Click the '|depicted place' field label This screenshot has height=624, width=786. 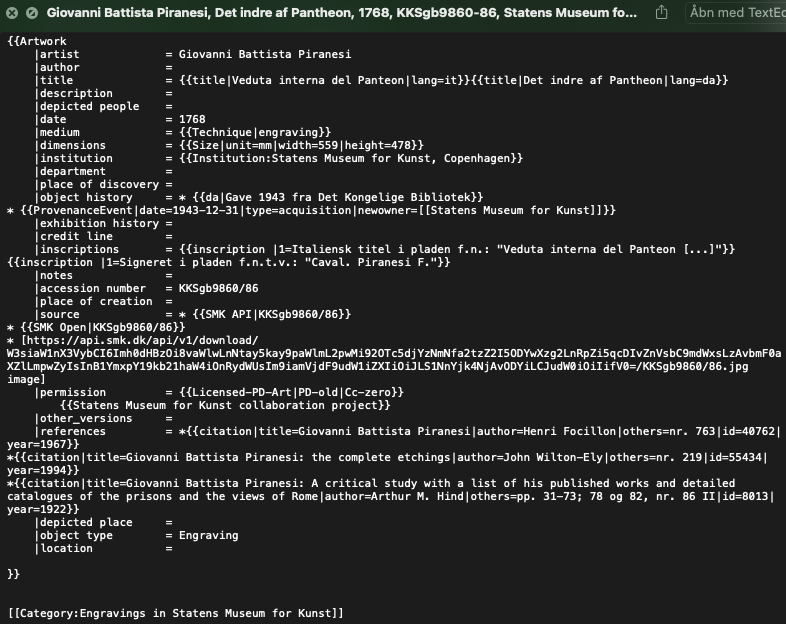pyautogui.click(x=83, y=523)
